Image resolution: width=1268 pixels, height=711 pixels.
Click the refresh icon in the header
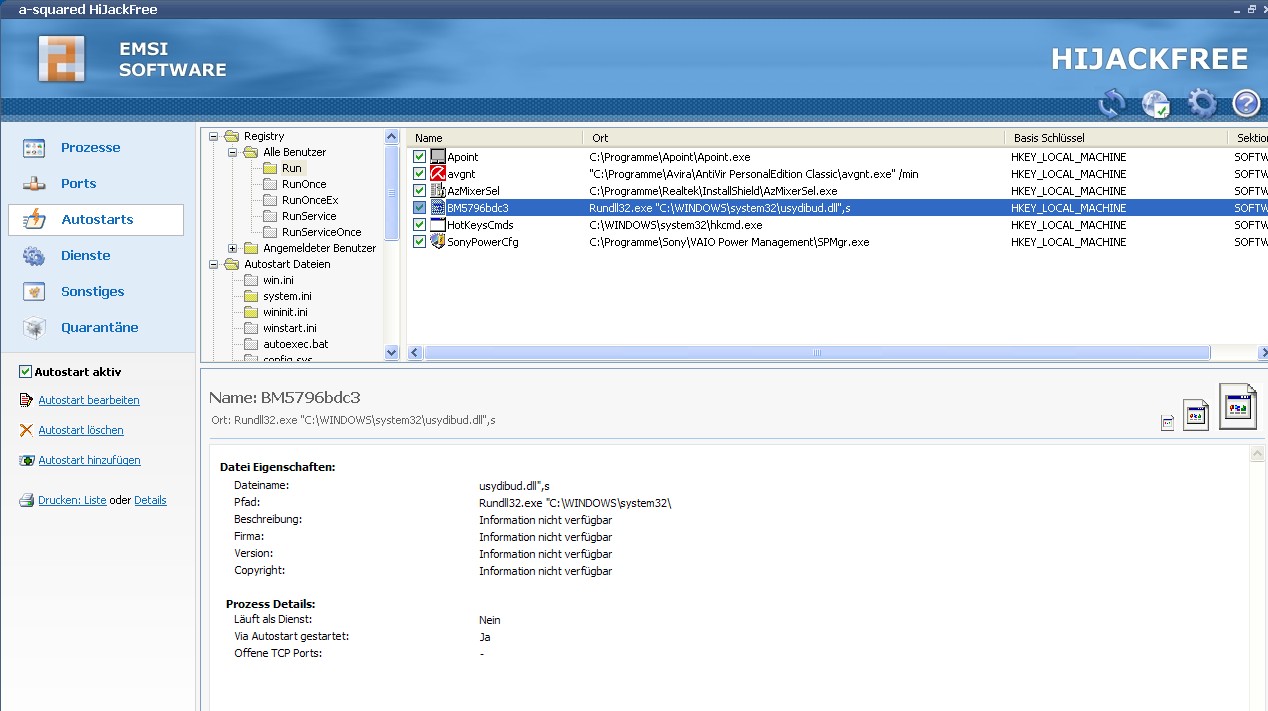click(1112, 103)
